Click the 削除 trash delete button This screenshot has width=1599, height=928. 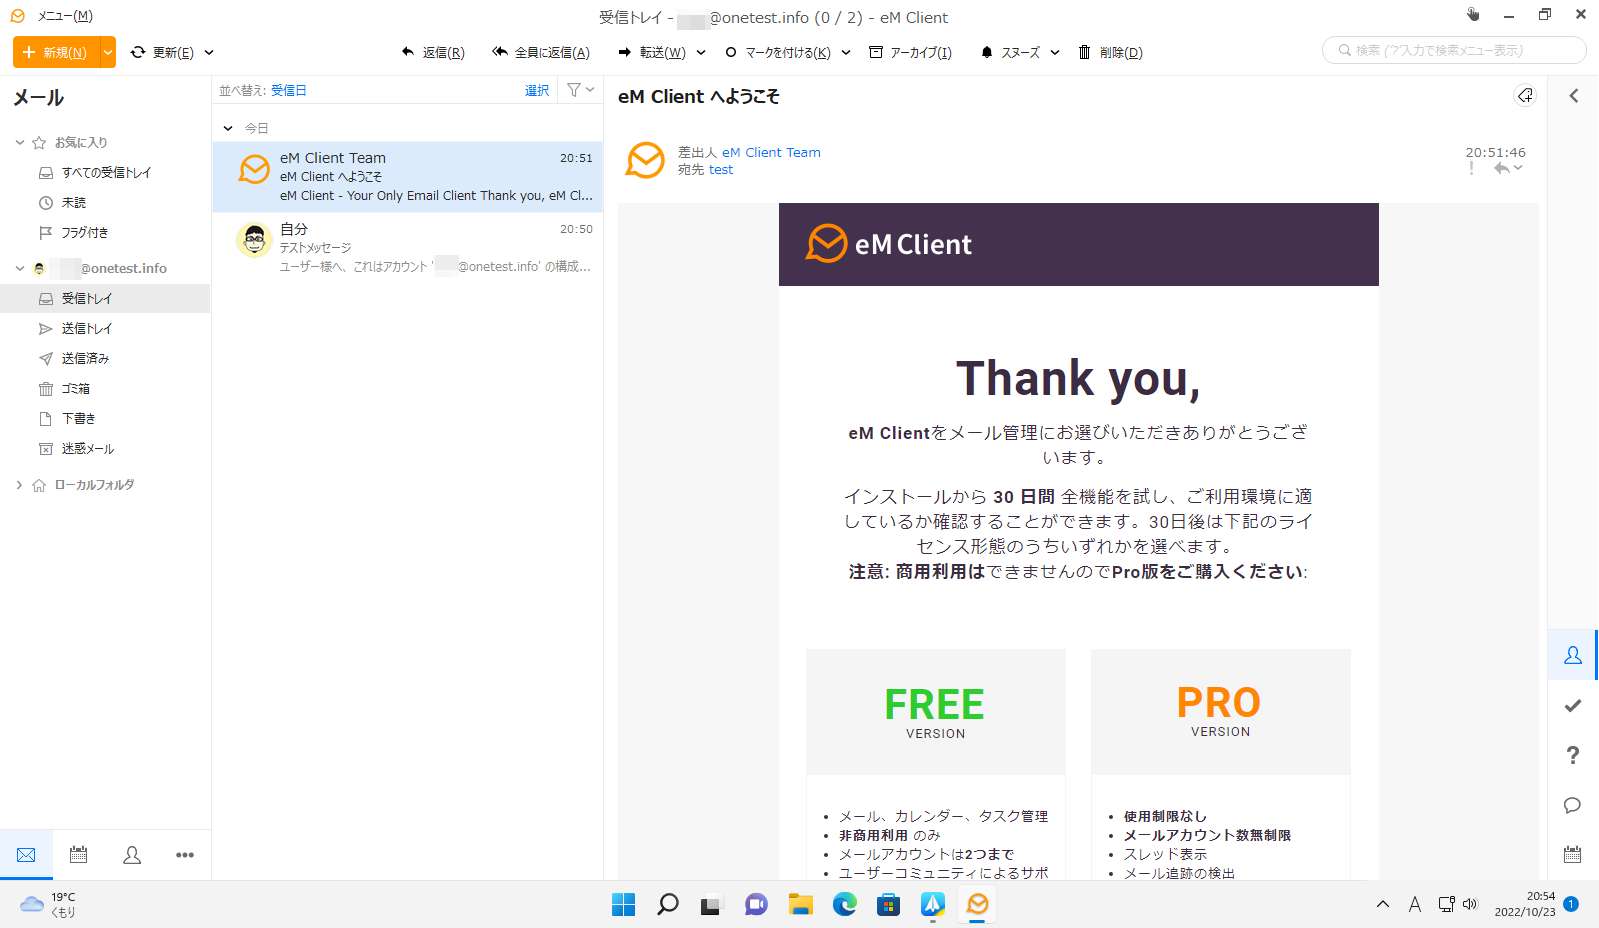tap(1110, 52)
